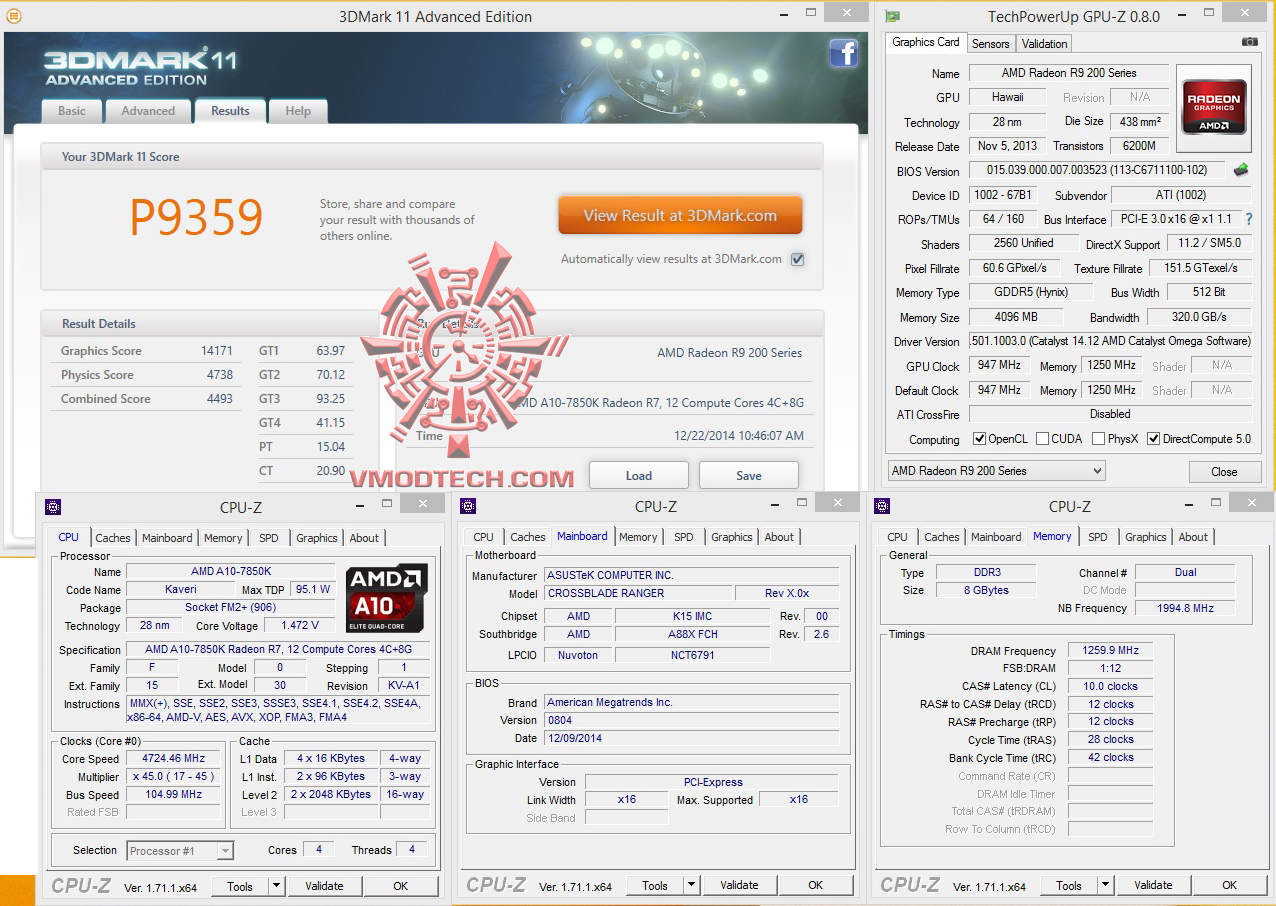Click the 3DMark 11 title bar app icon
1276x906 pixels.
click(x=13, y=16)
